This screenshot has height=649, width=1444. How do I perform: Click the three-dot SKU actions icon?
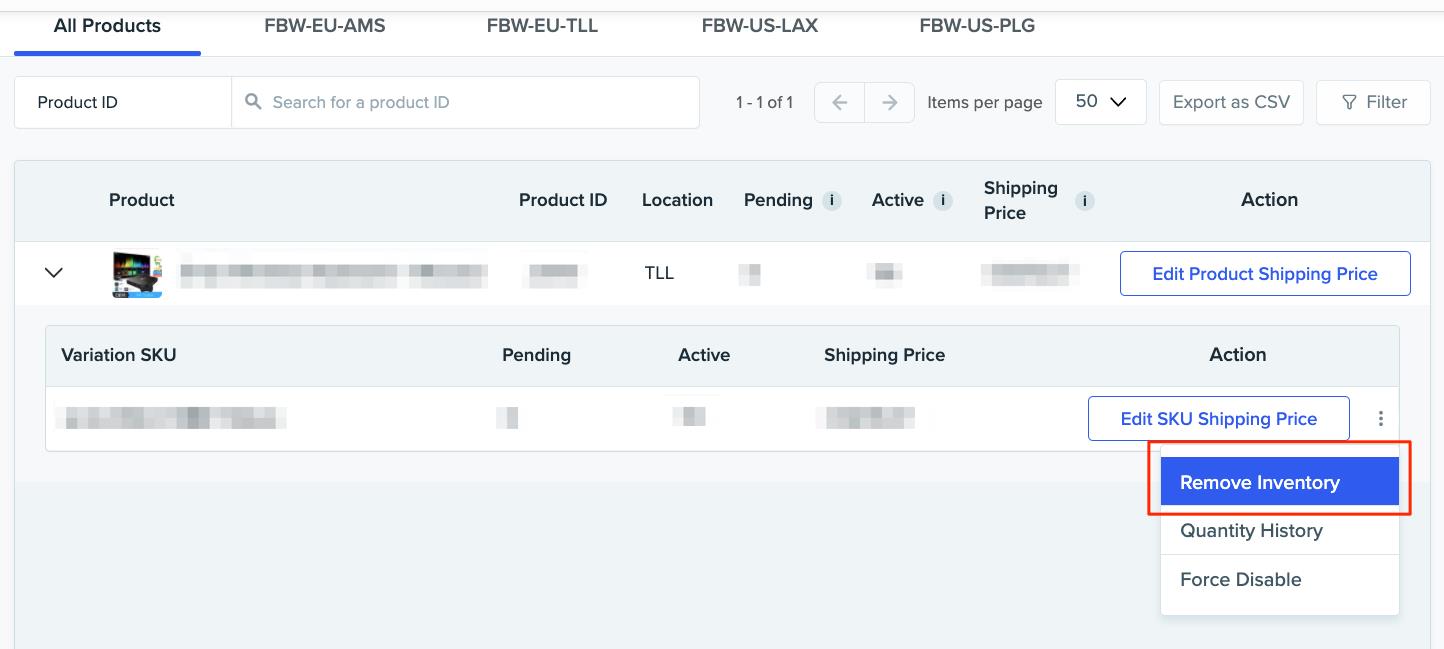(x=1380, y=419)
